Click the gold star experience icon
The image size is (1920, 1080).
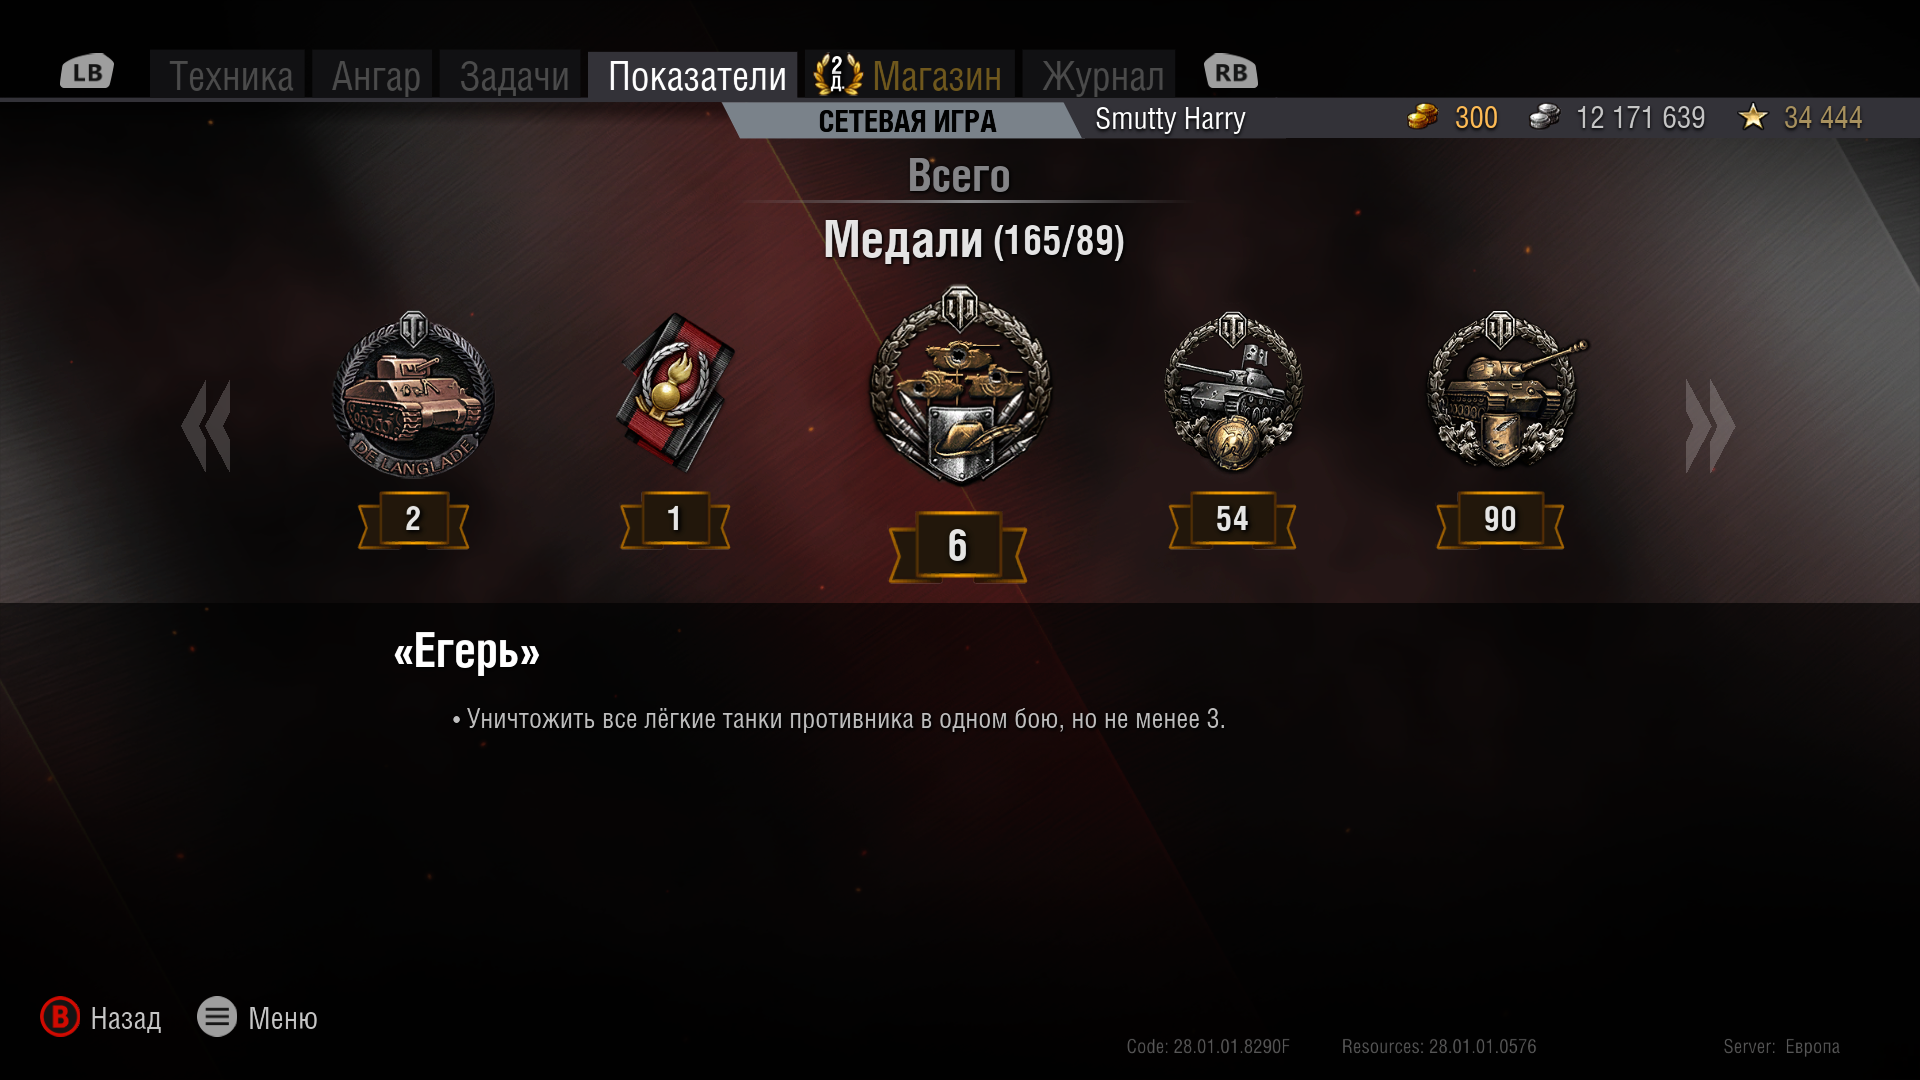point(1753,117)
